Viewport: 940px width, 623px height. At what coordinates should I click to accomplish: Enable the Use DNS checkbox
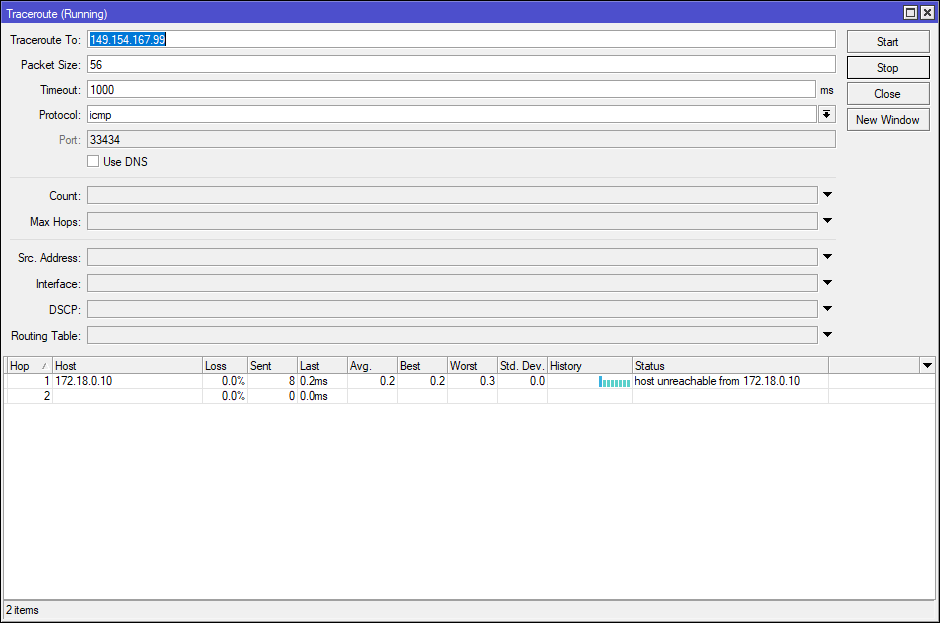click(93, 161)
